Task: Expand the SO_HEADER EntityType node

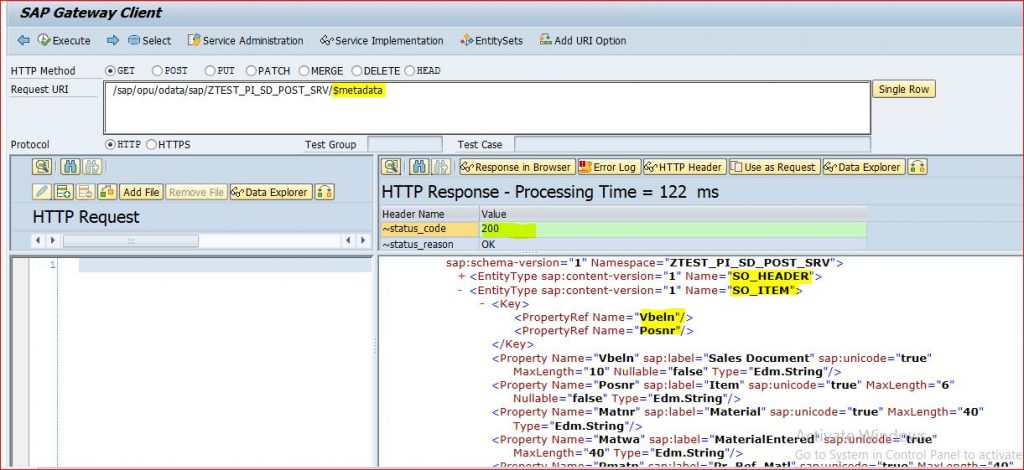Action: coord(462,277)
